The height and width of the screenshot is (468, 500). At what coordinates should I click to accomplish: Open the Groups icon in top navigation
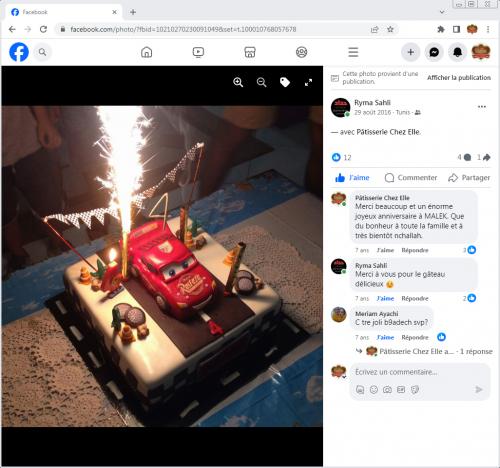click(301, 52)
